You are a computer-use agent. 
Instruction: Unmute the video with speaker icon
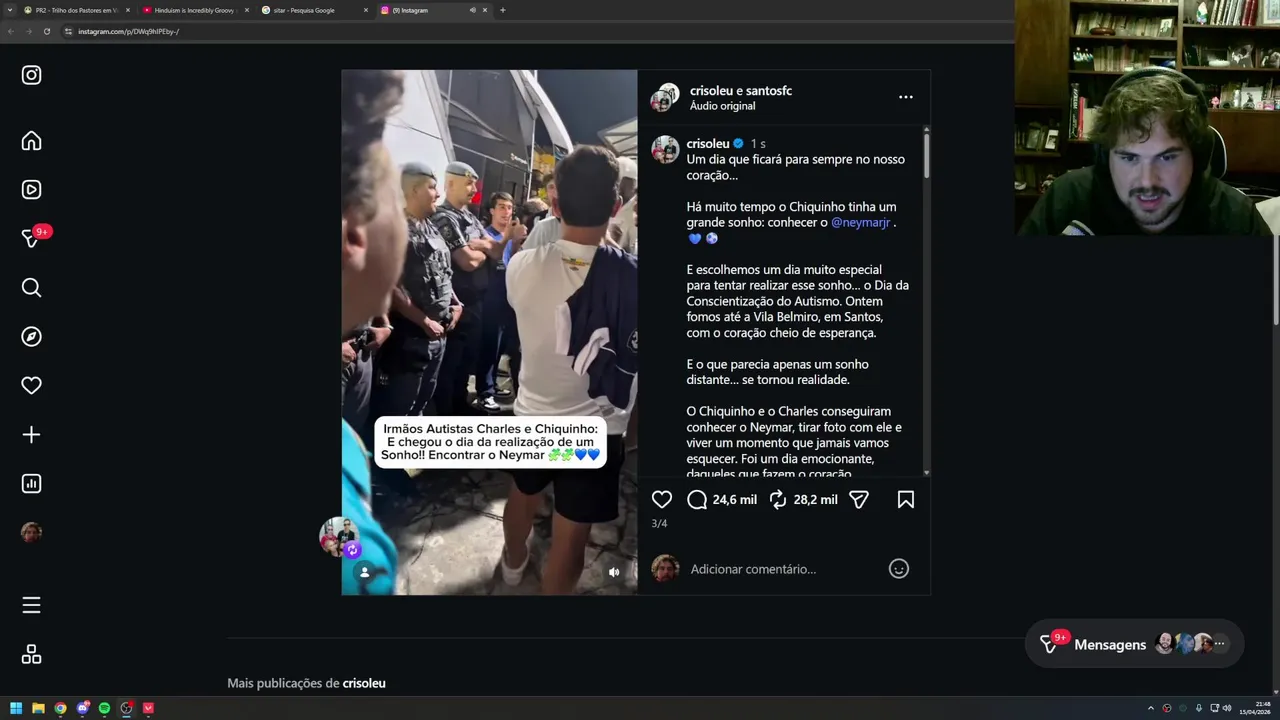pos(614,572)
